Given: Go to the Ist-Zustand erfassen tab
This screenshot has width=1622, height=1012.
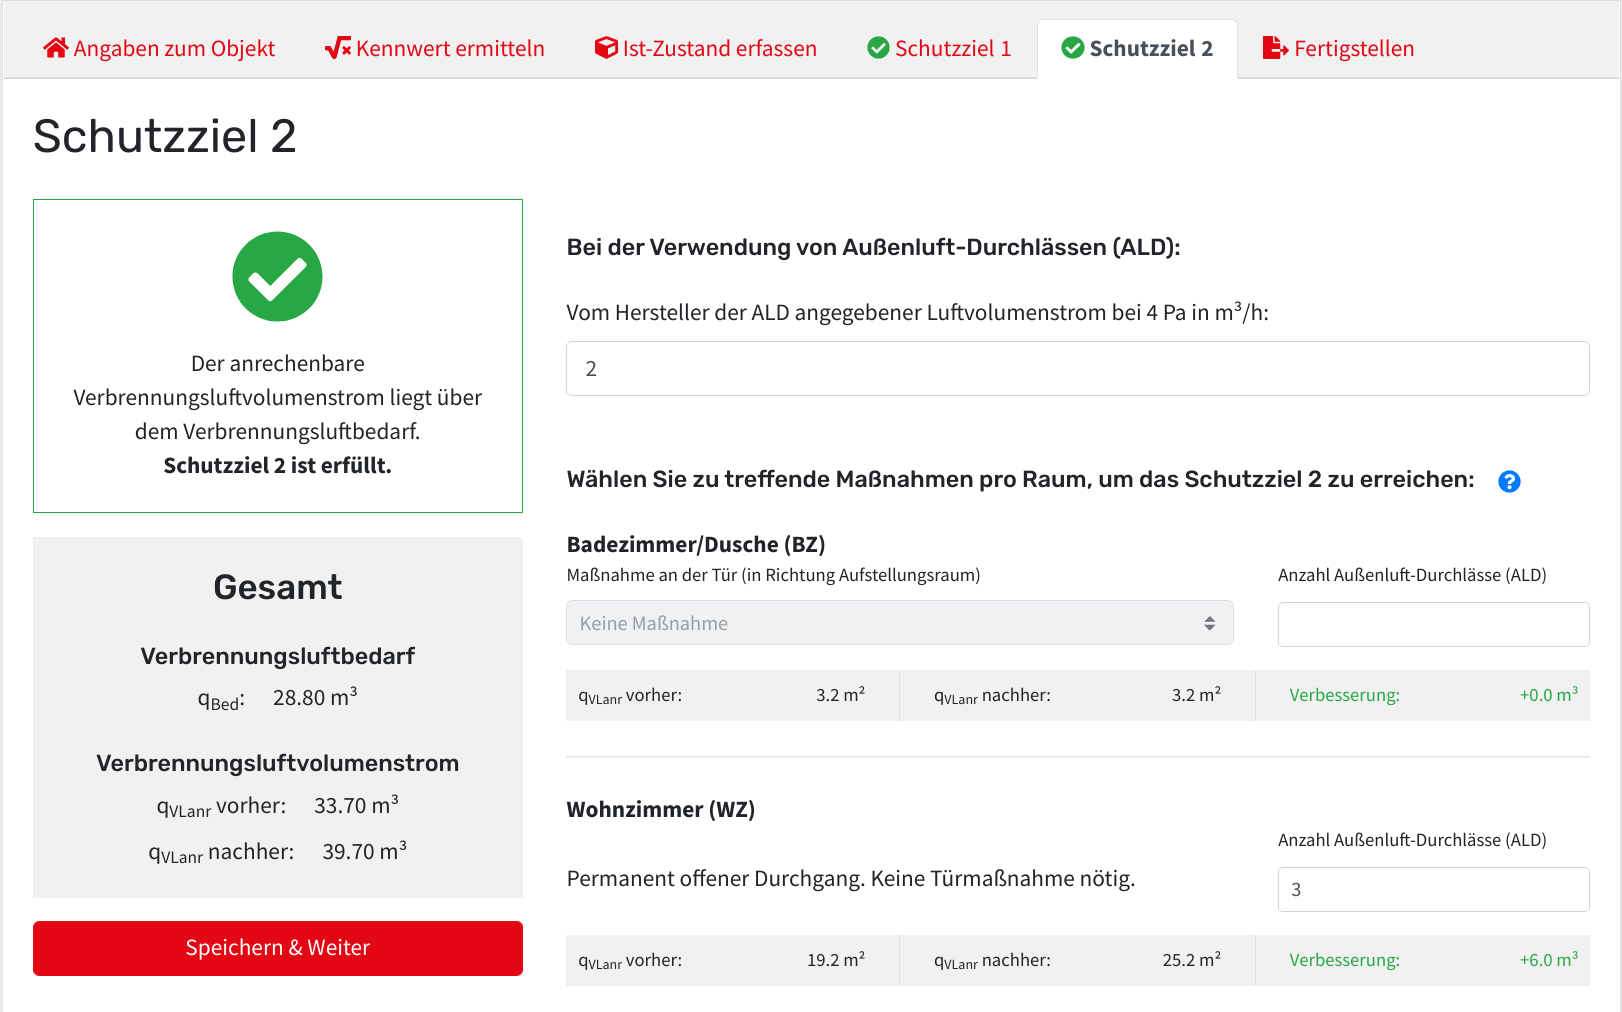Looking at the screenshot, I should click(719, 48).
